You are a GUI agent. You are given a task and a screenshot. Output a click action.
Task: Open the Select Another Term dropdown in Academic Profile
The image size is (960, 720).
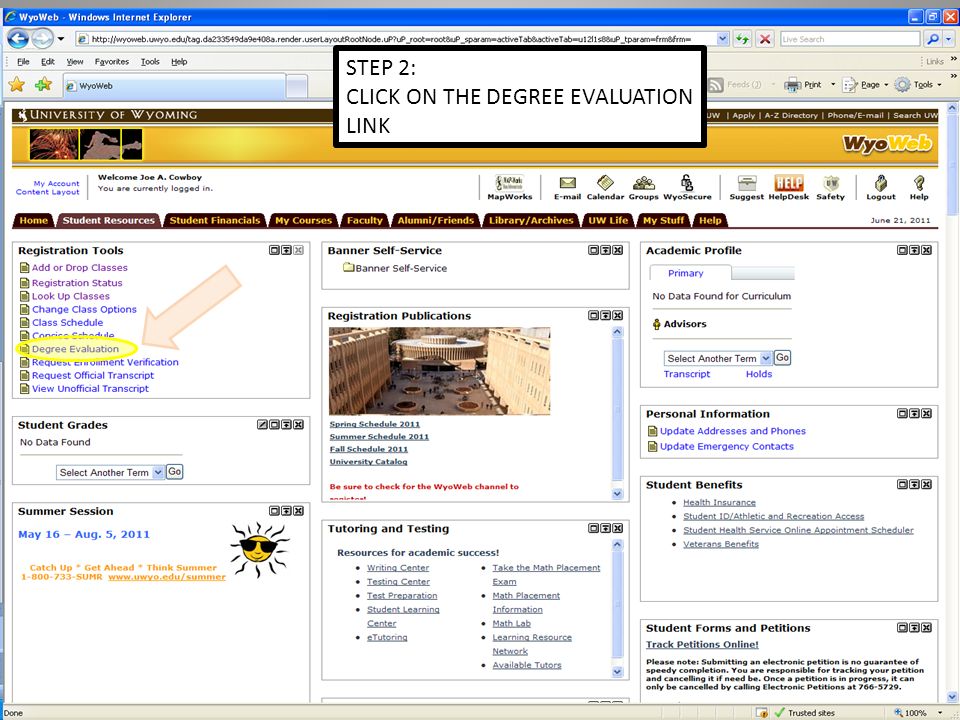coord(766,358)
